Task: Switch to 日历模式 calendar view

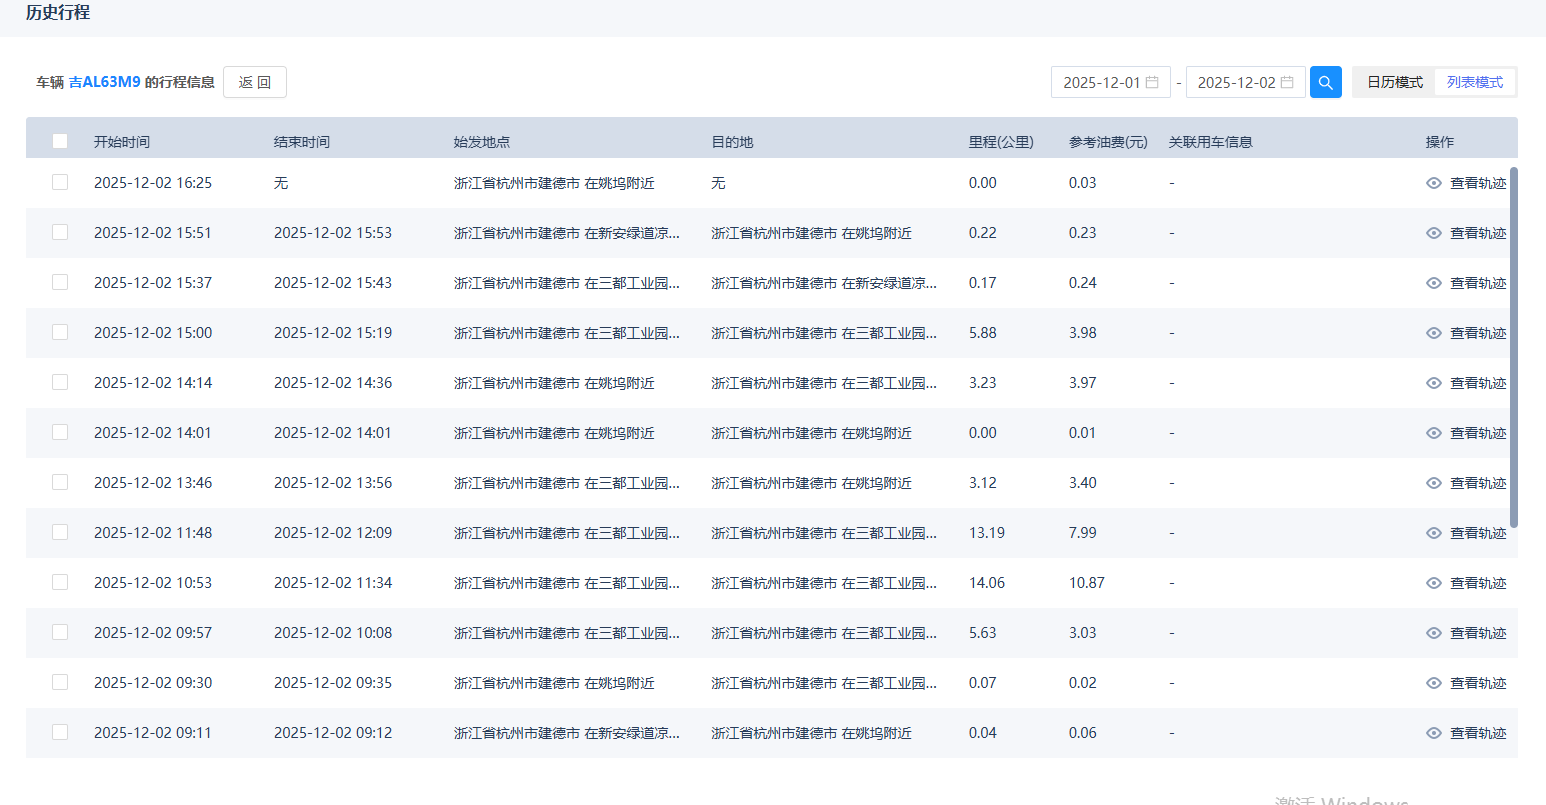Action: [x=1394, y=82]
